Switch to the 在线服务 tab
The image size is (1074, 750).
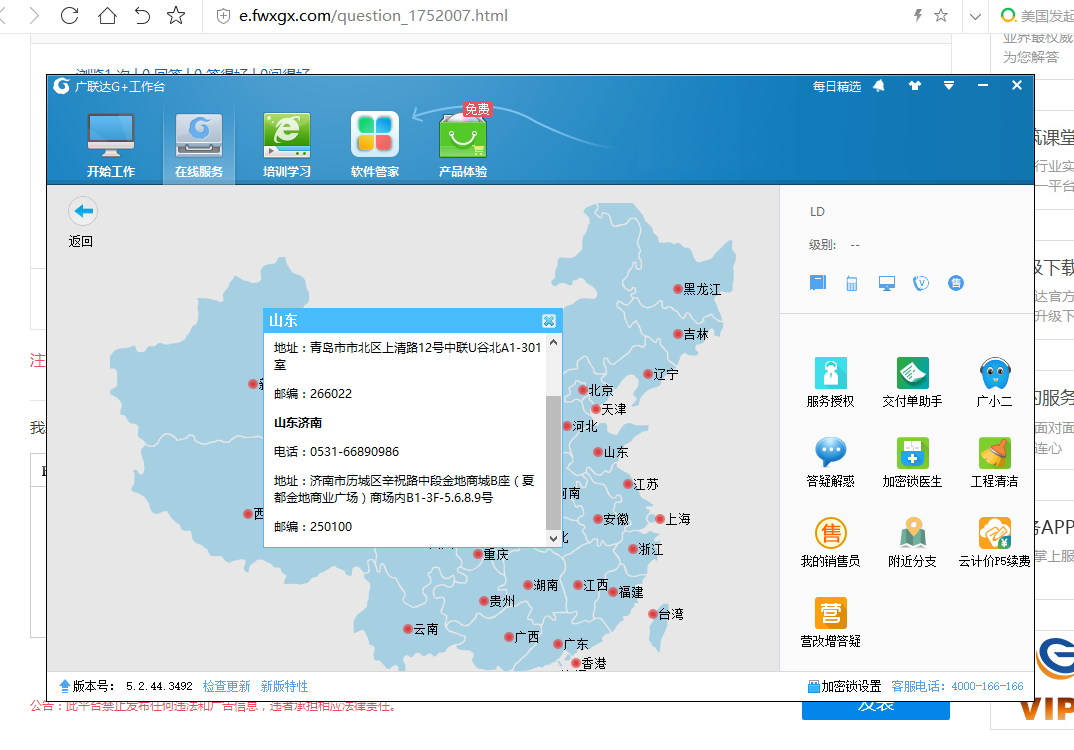(x=199, y=146)
